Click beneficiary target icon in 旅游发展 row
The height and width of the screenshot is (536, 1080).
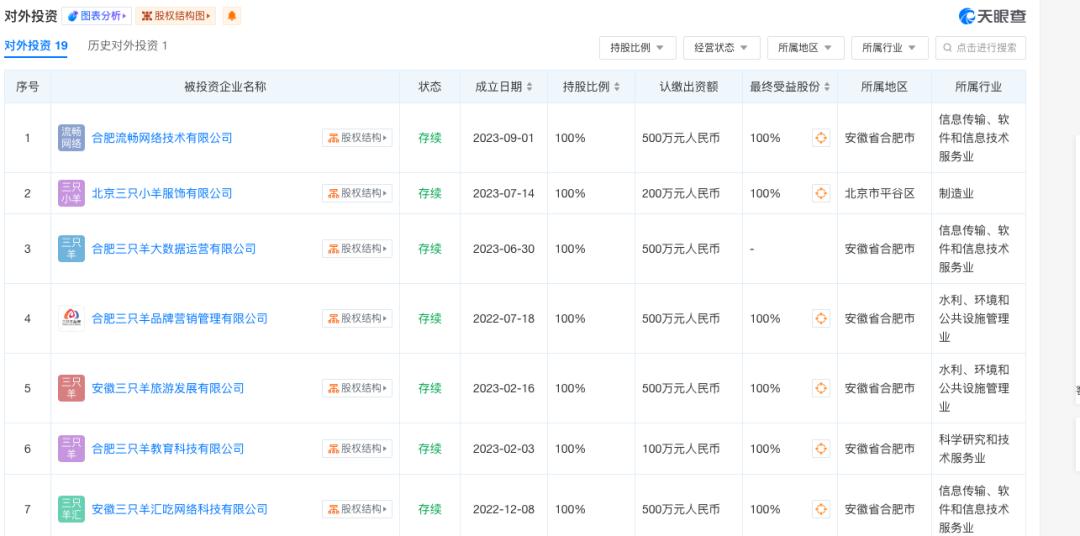pos(821,388)
